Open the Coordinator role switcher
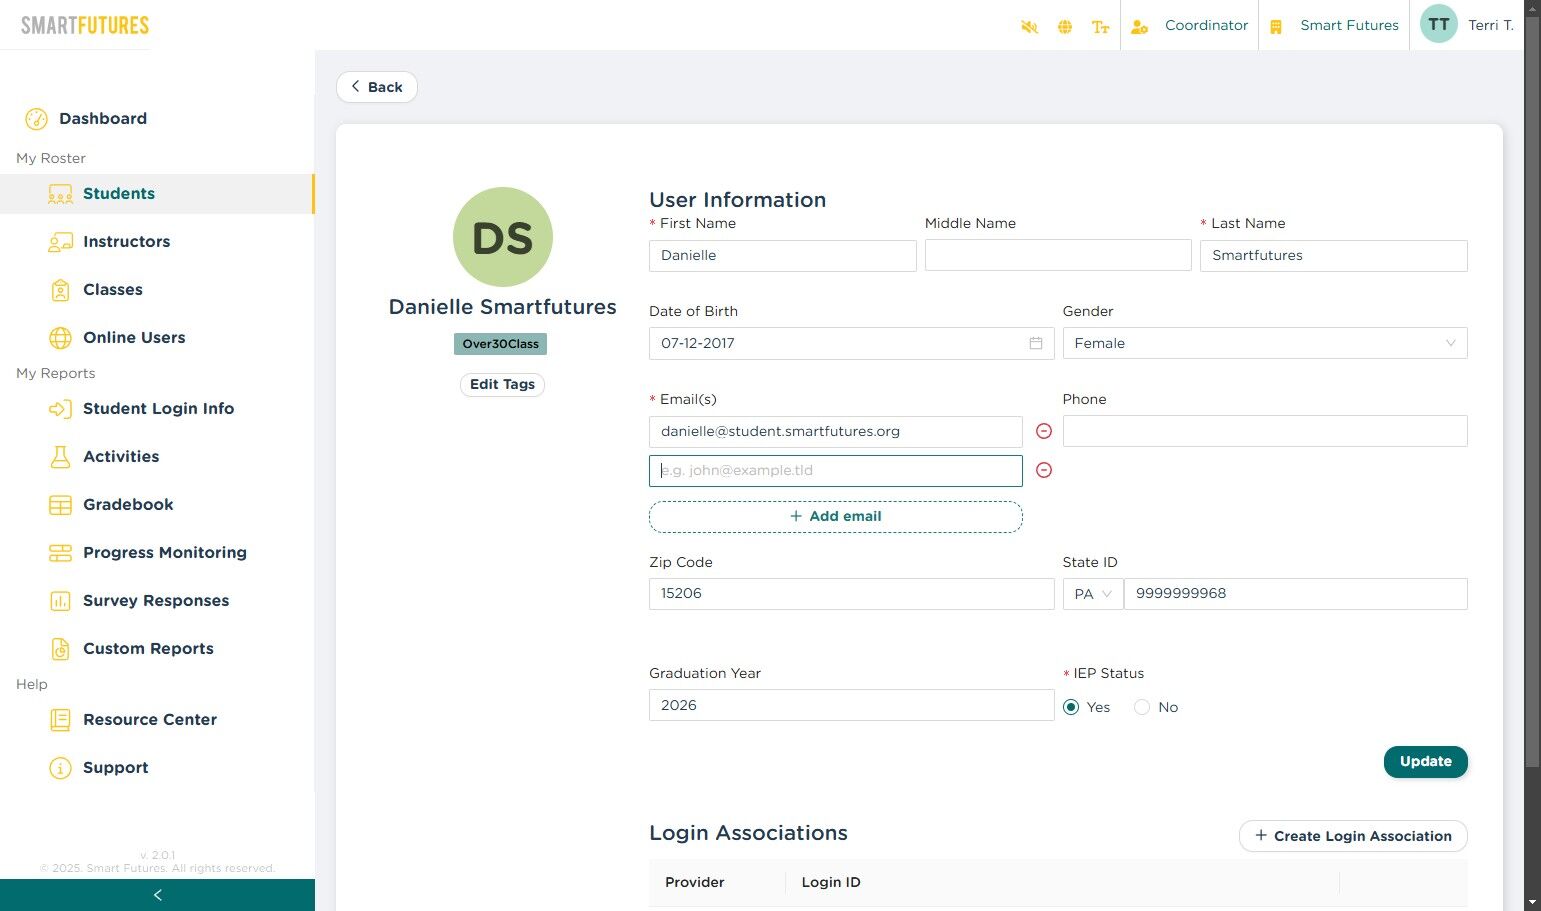The height and width of the screenshot is (911, 1541). (x=1190, y=26)
